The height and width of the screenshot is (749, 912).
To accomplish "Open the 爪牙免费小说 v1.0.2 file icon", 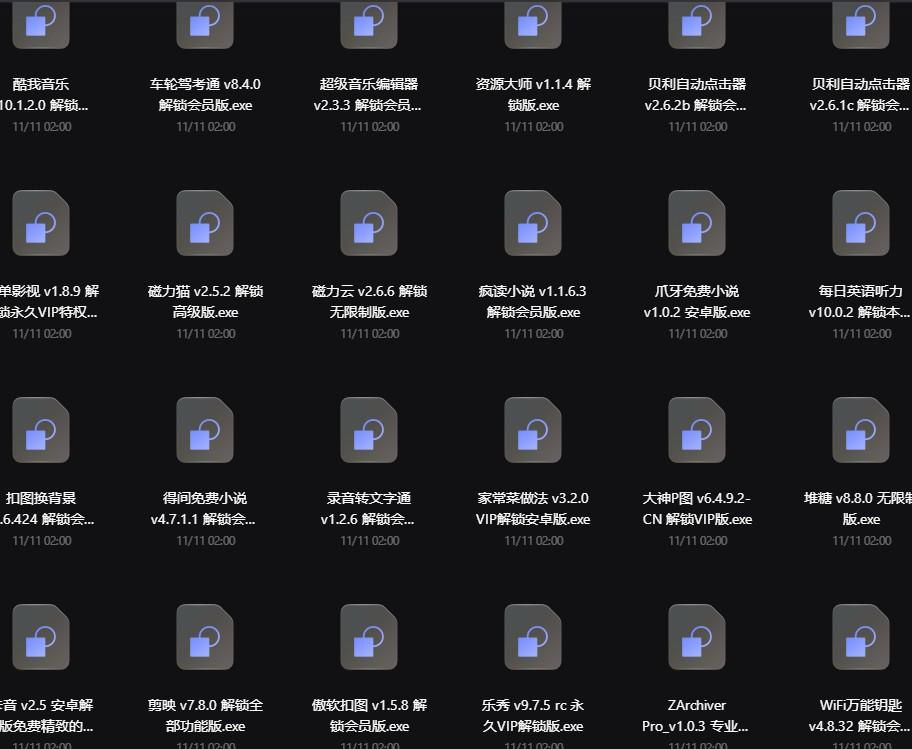I will (697, 223).
